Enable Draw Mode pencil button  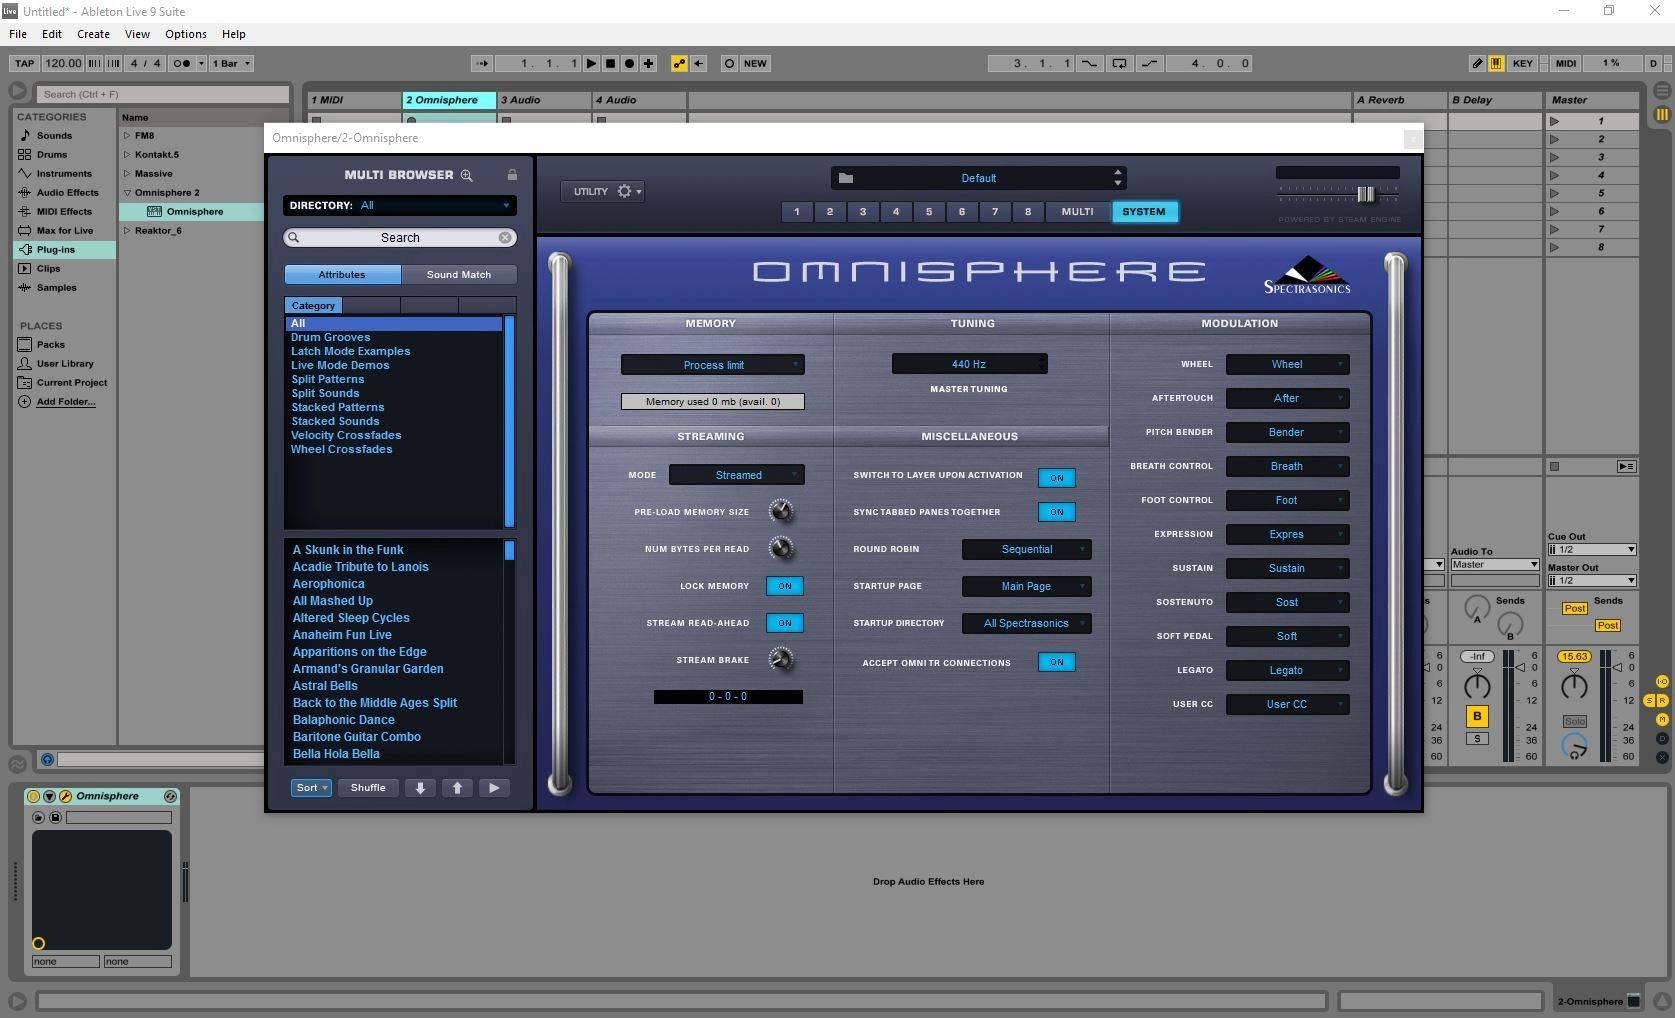coord(1477,63)
